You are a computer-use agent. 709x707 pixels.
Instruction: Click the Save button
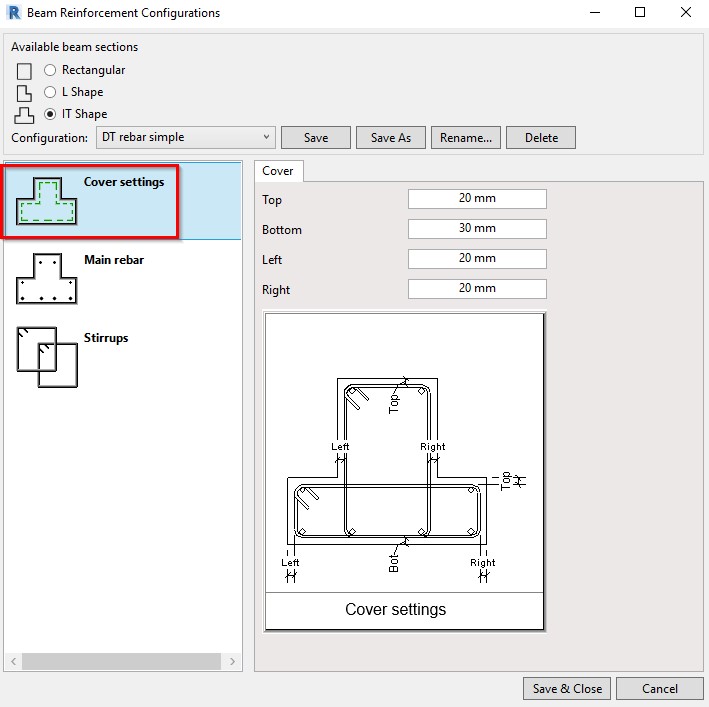click(x=316, y=137)
